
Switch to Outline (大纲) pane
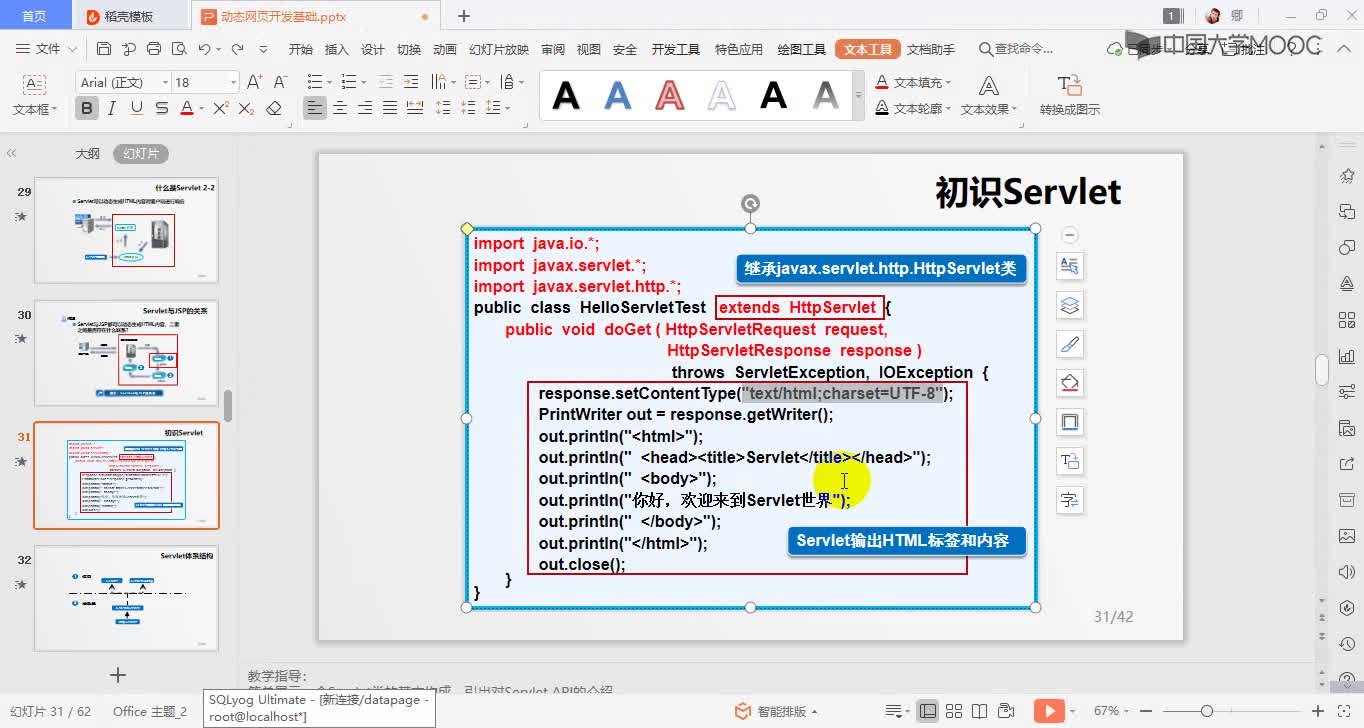tap(87, 154)
